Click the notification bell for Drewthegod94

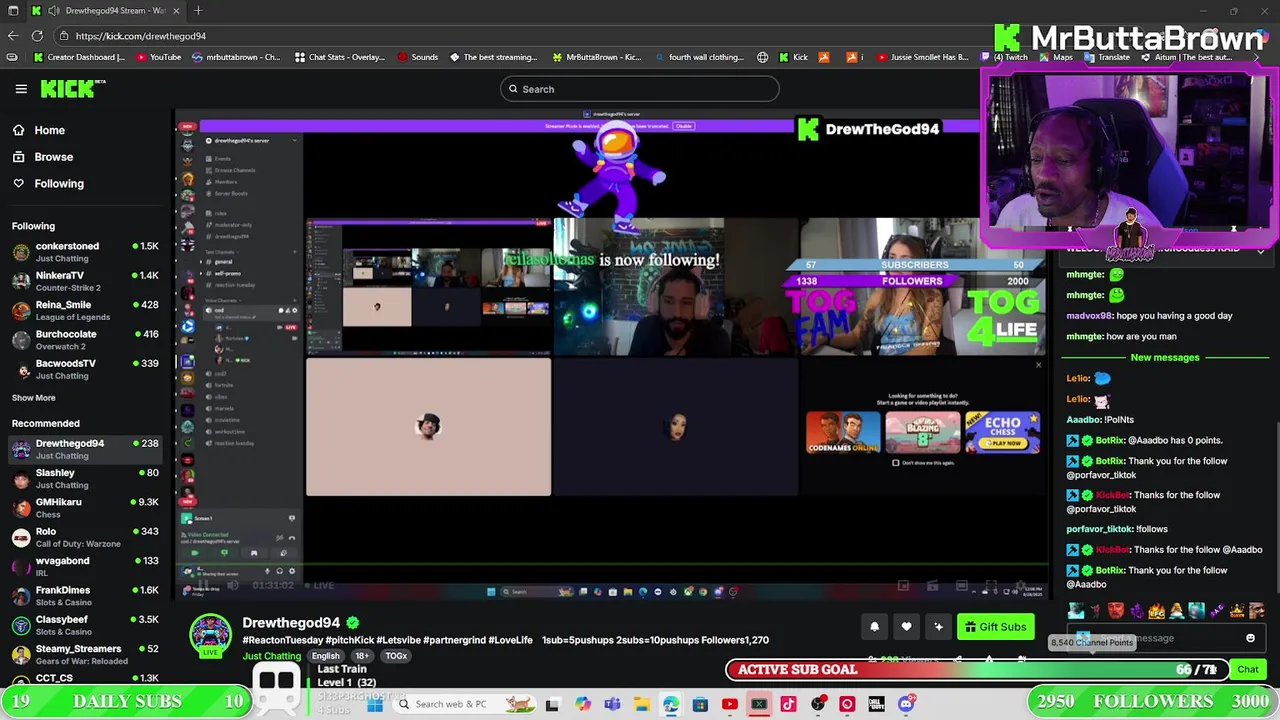874,627
